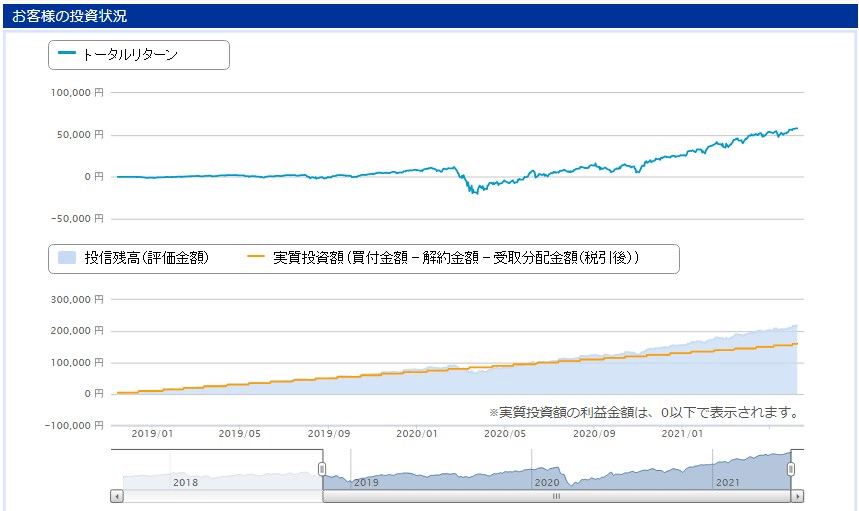Click the light blue 投信残高 legend swatch
Image resolution: width=859 pixels, height=511 pixels.
coord(67,257)
